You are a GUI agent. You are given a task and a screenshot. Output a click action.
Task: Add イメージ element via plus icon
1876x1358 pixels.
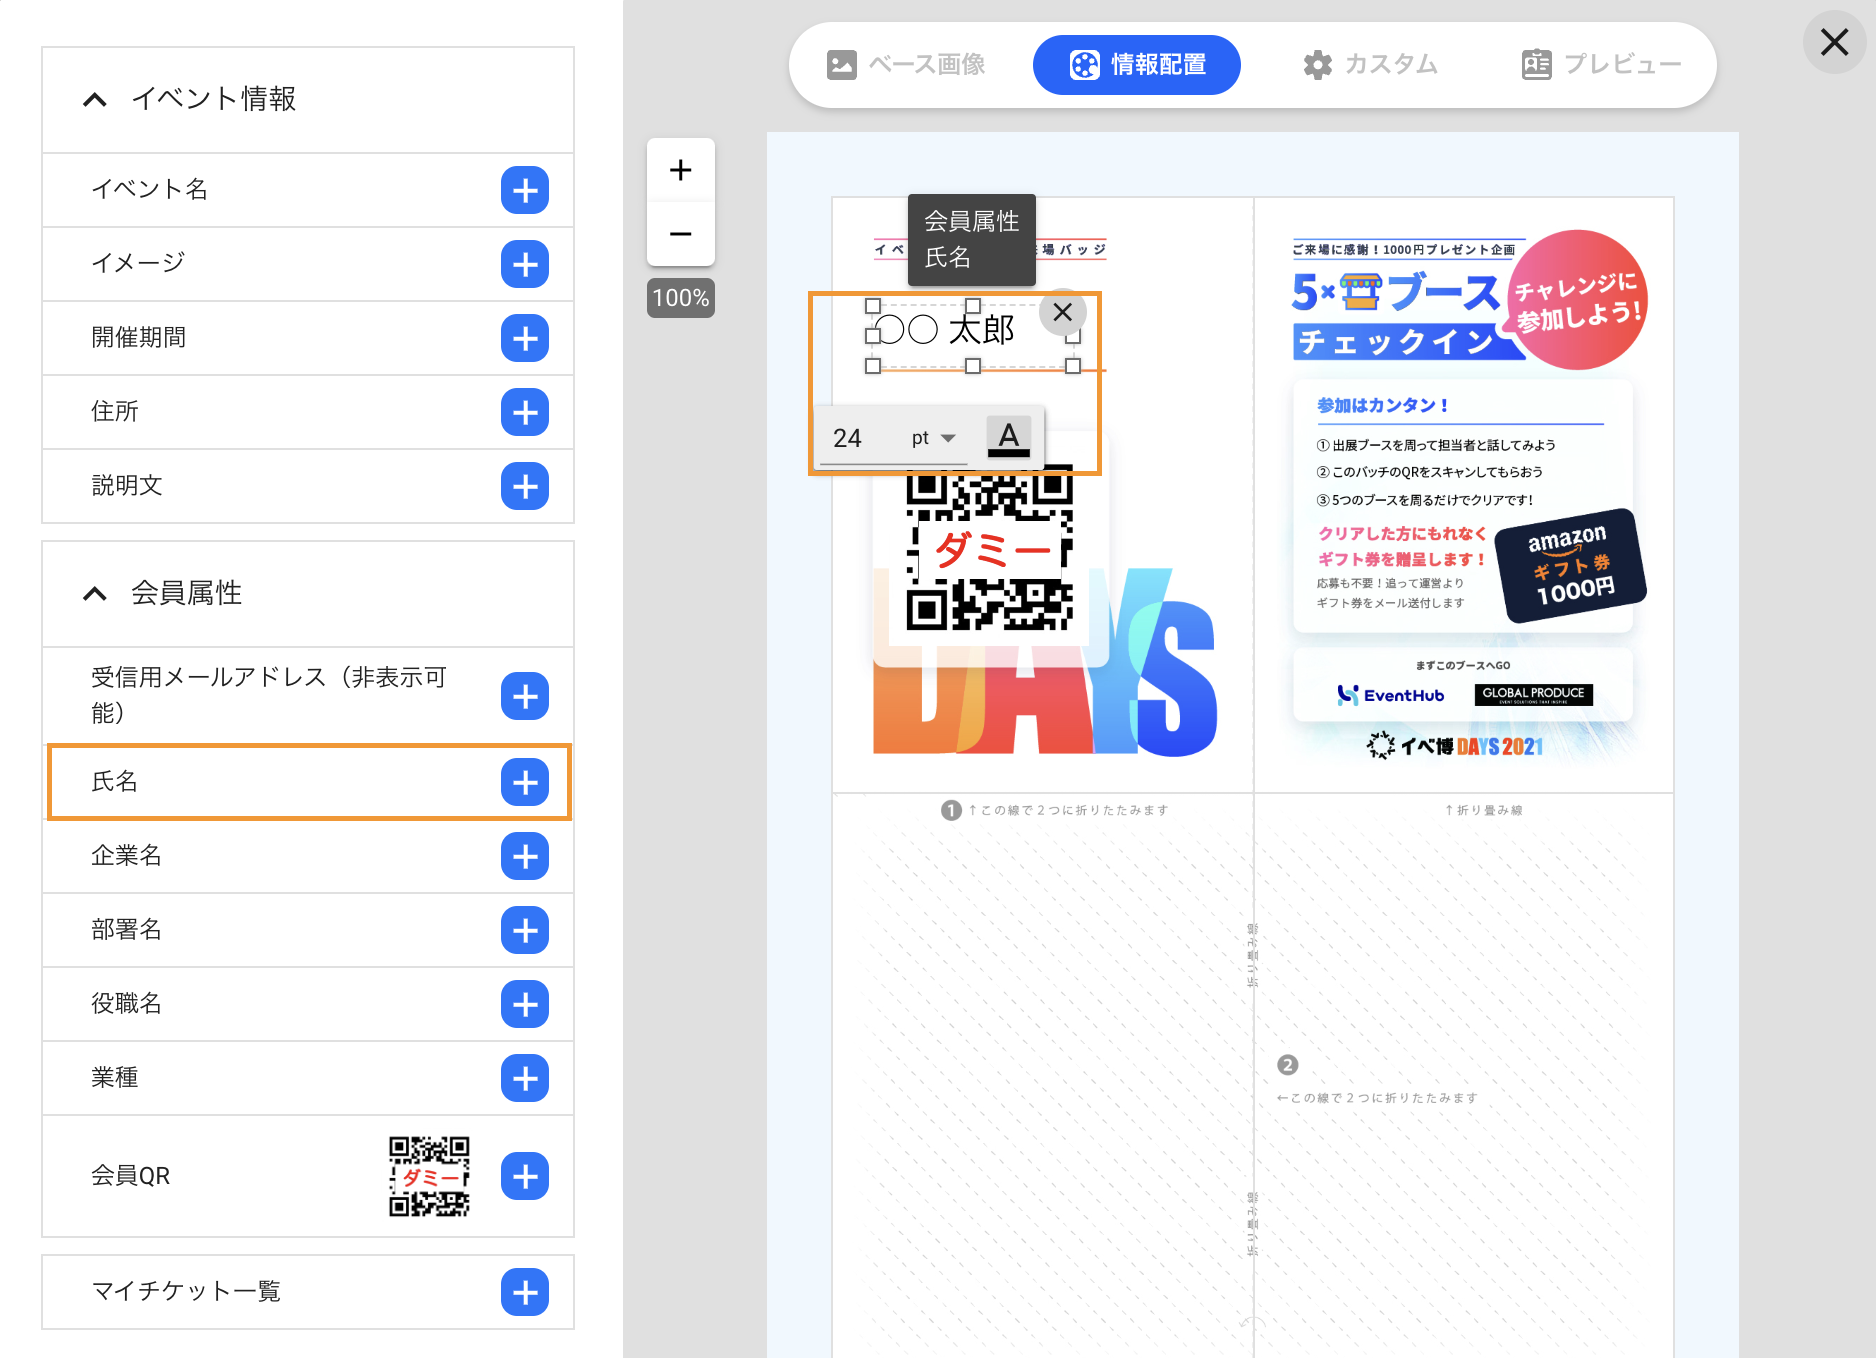coord(525,264)
